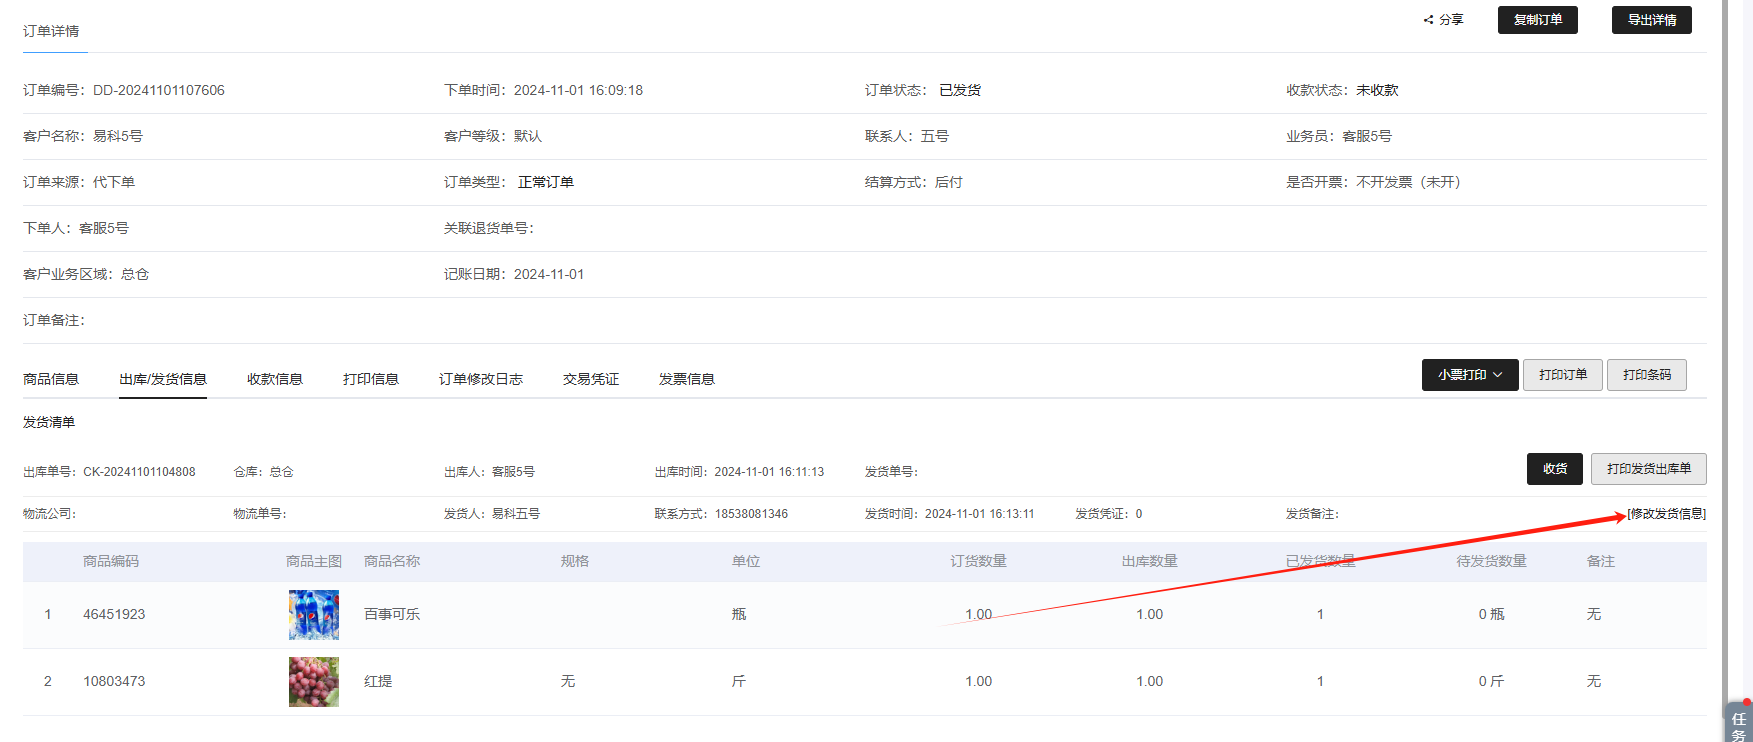Click the floating 任务 icon at bottom right
Image resolution: width=1753 pixels, height=742 pixels.
1739,725
